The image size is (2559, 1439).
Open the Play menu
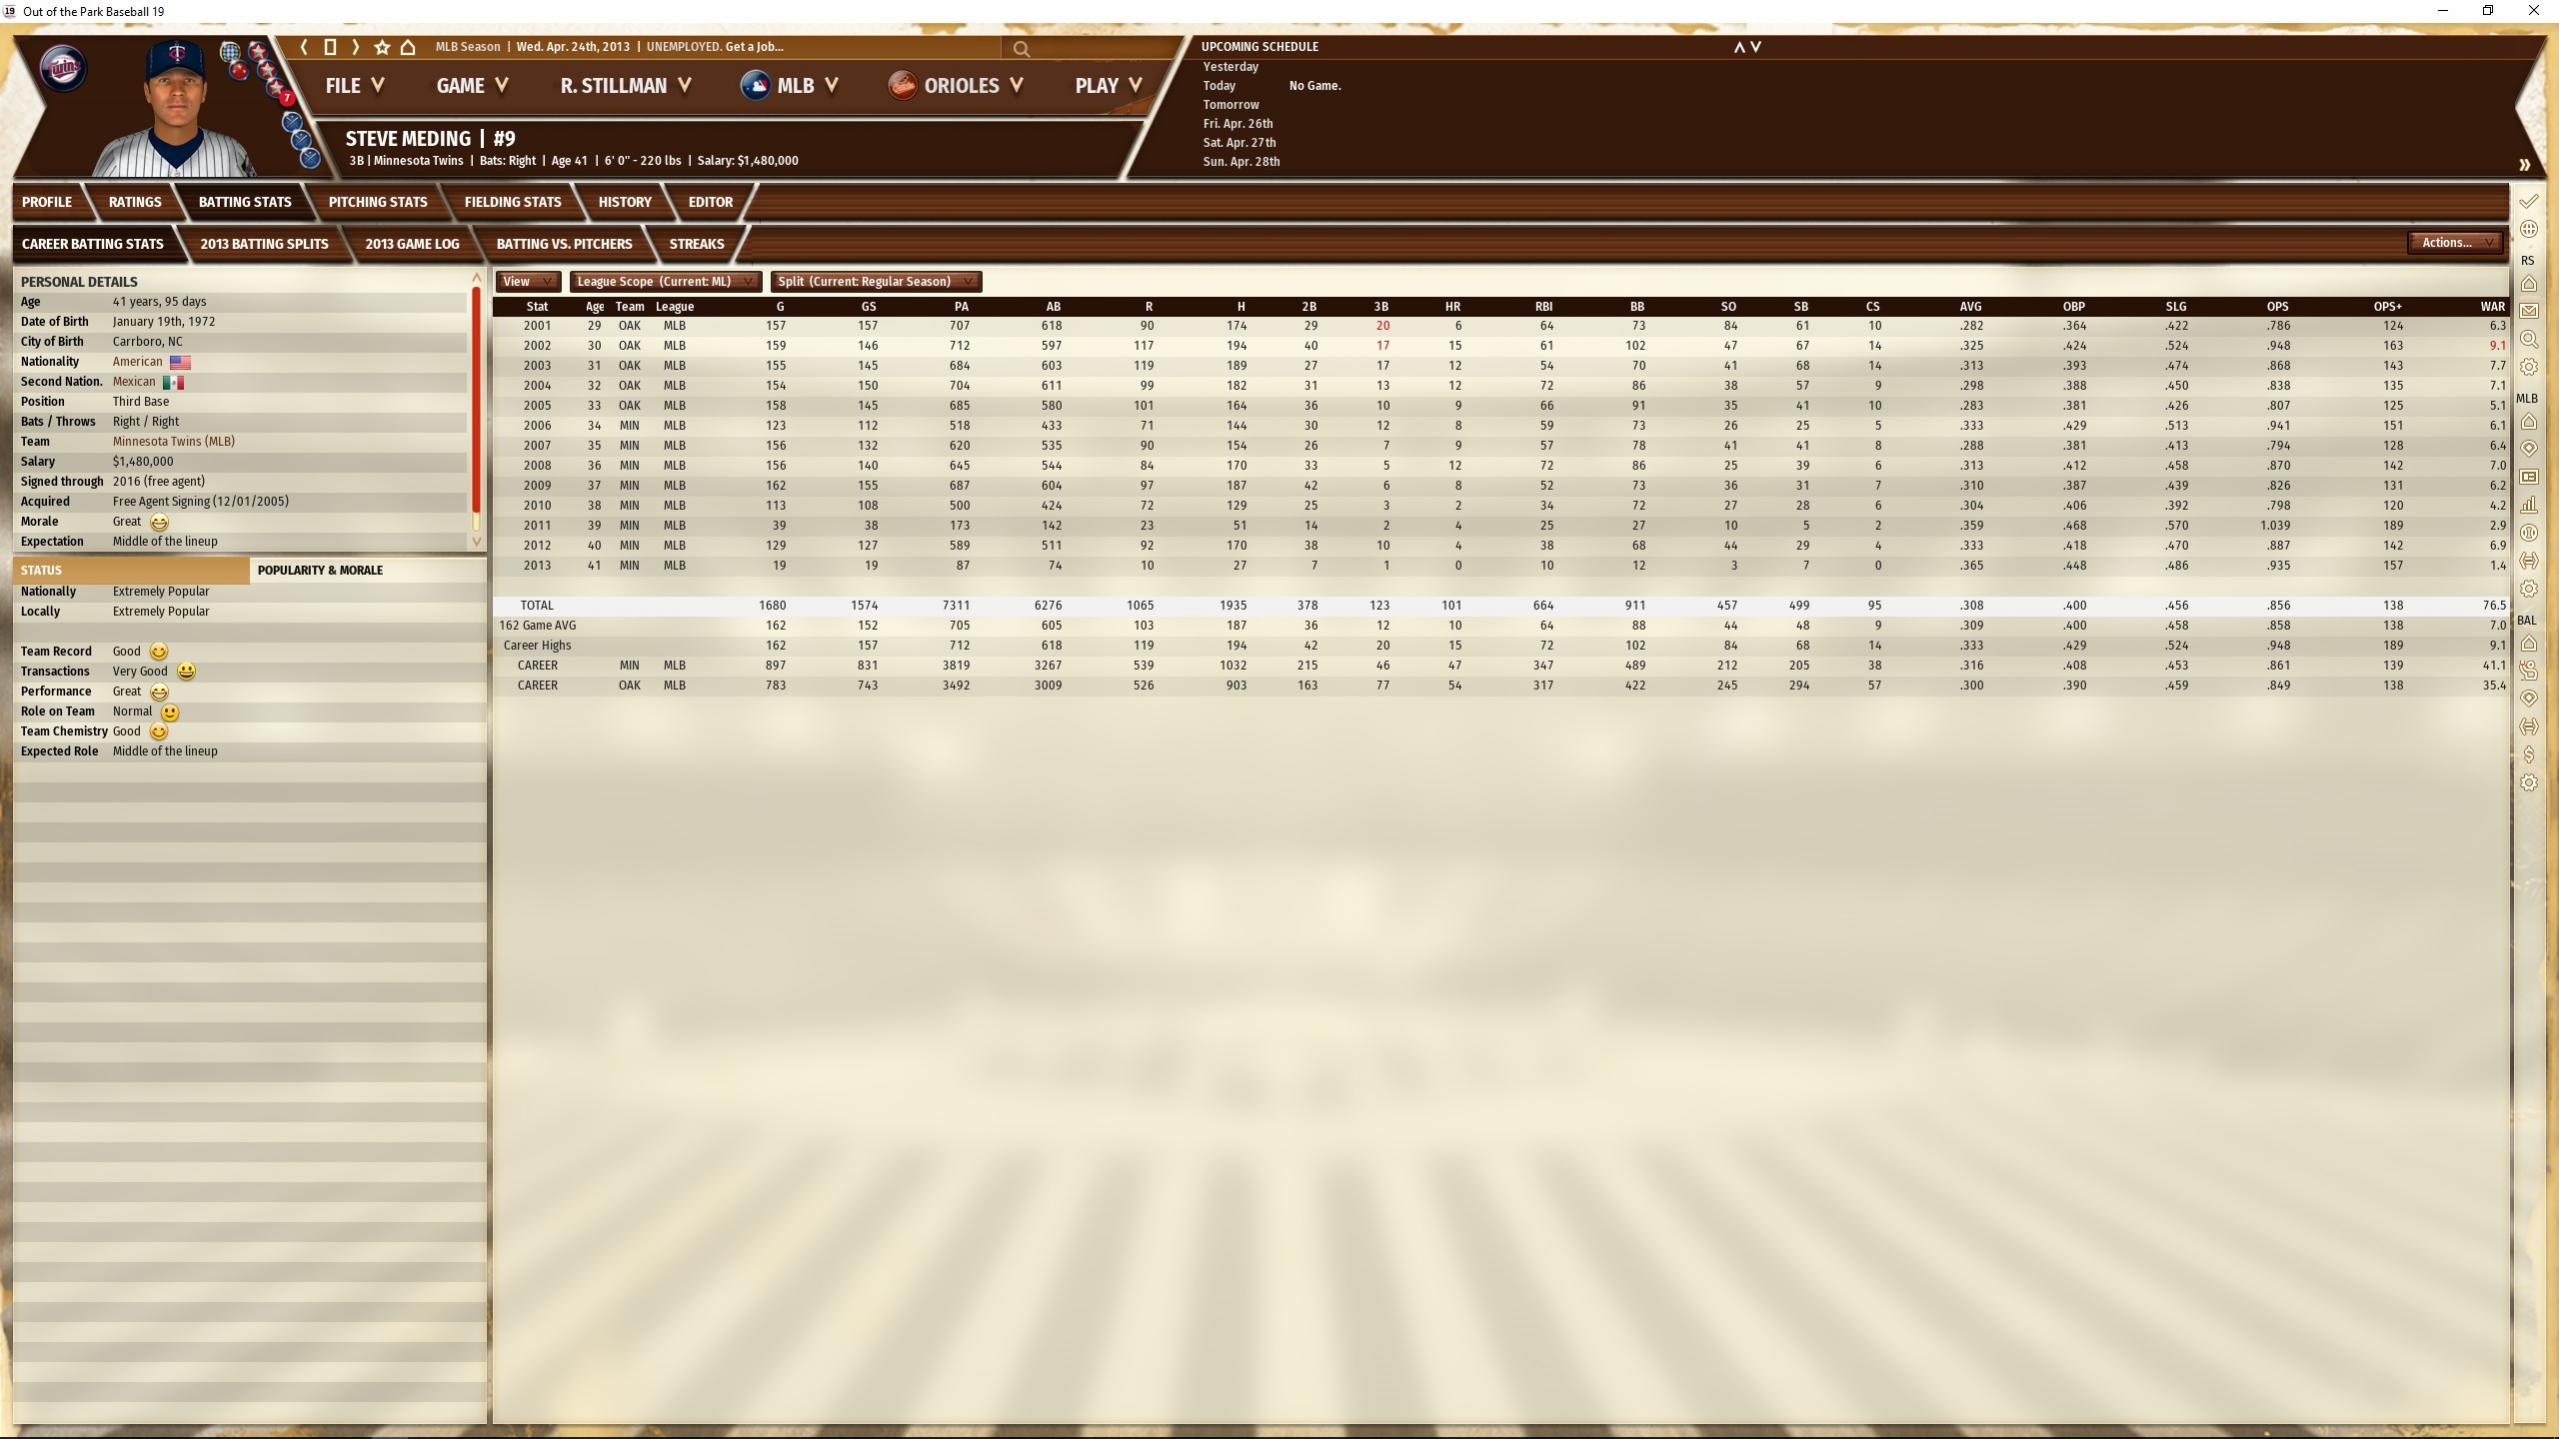1107,86
